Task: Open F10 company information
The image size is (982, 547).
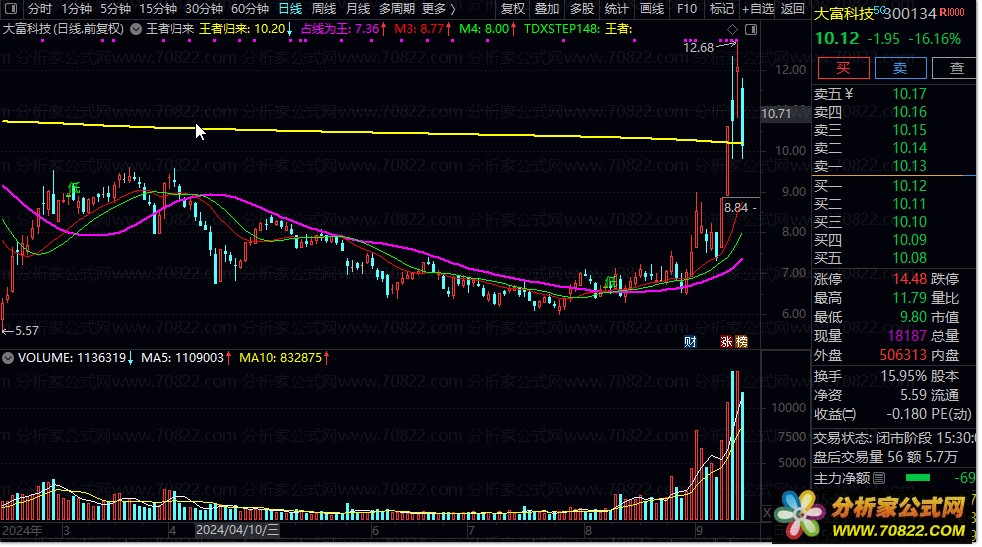Action: (x=687, y=9)
